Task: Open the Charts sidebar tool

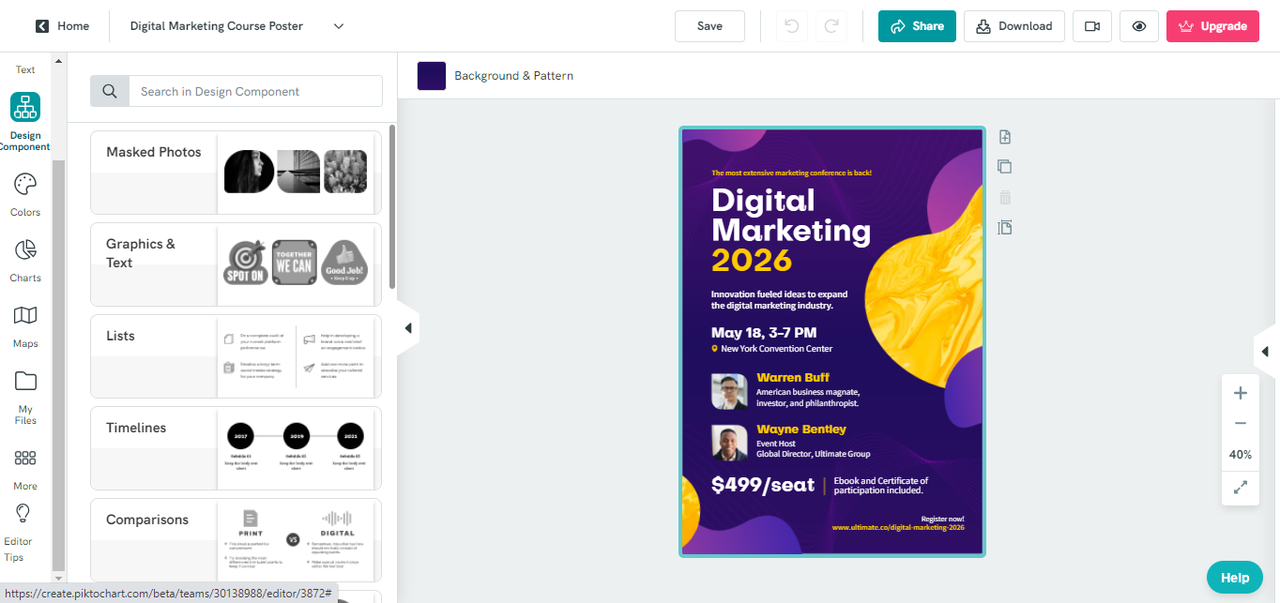Action: click(25, 260)
